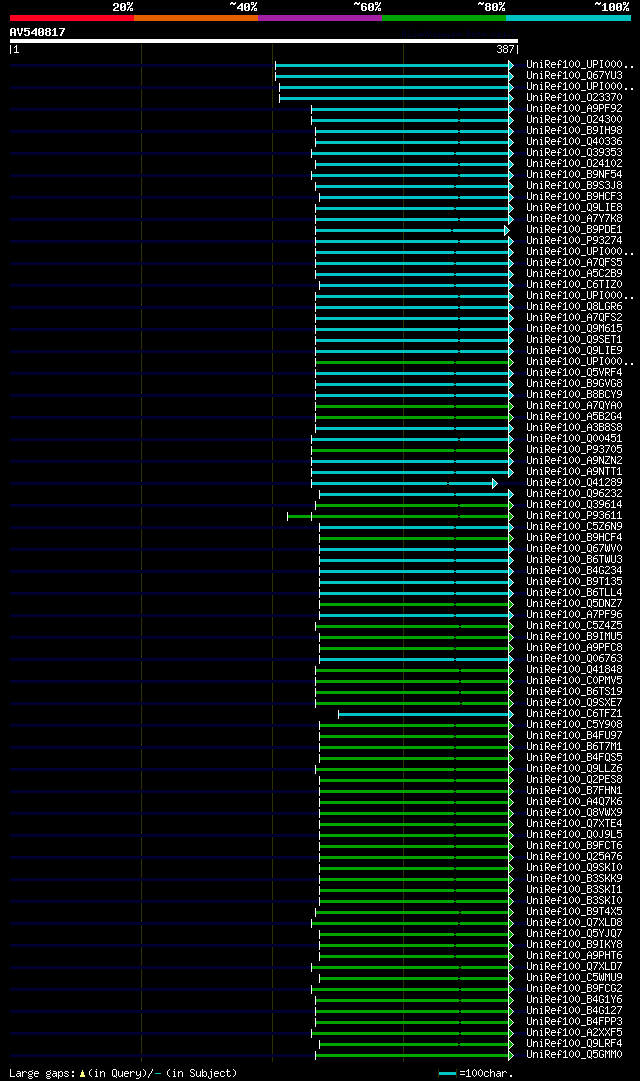Viewport: 640px width, 1081px height.
Task: Select the UniRef100_Q9M615 label
Action: tap(574, 329)
